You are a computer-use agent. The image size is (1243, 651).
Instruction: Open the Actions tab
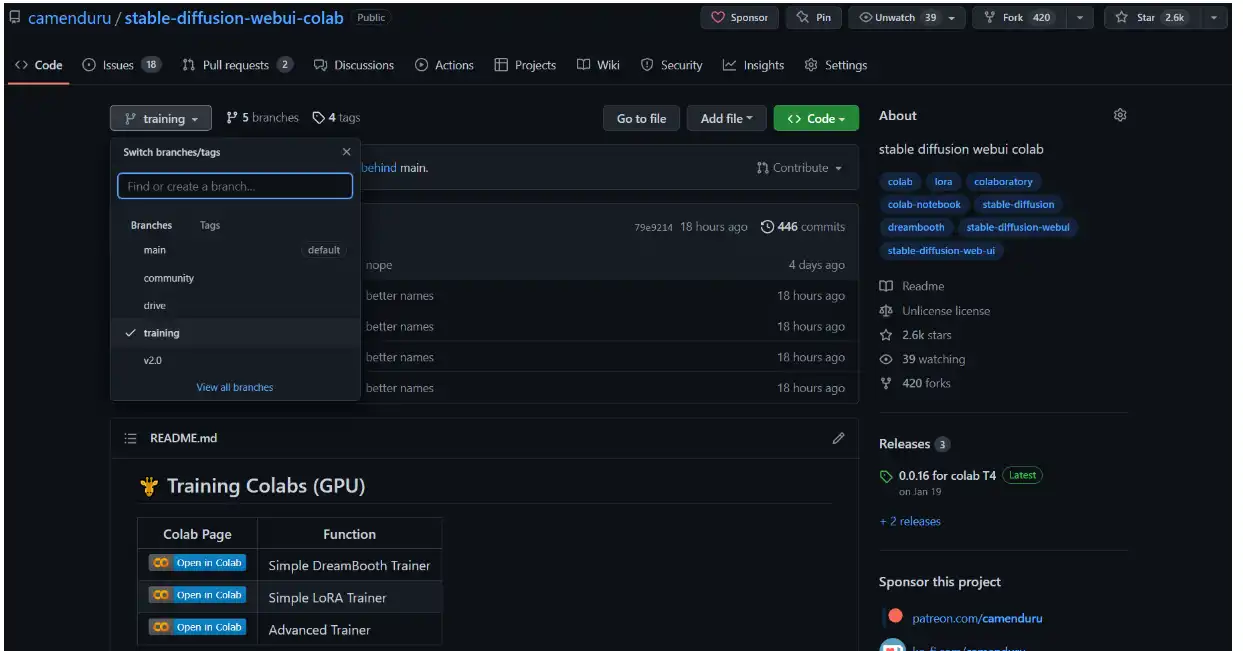click(444, 65)
